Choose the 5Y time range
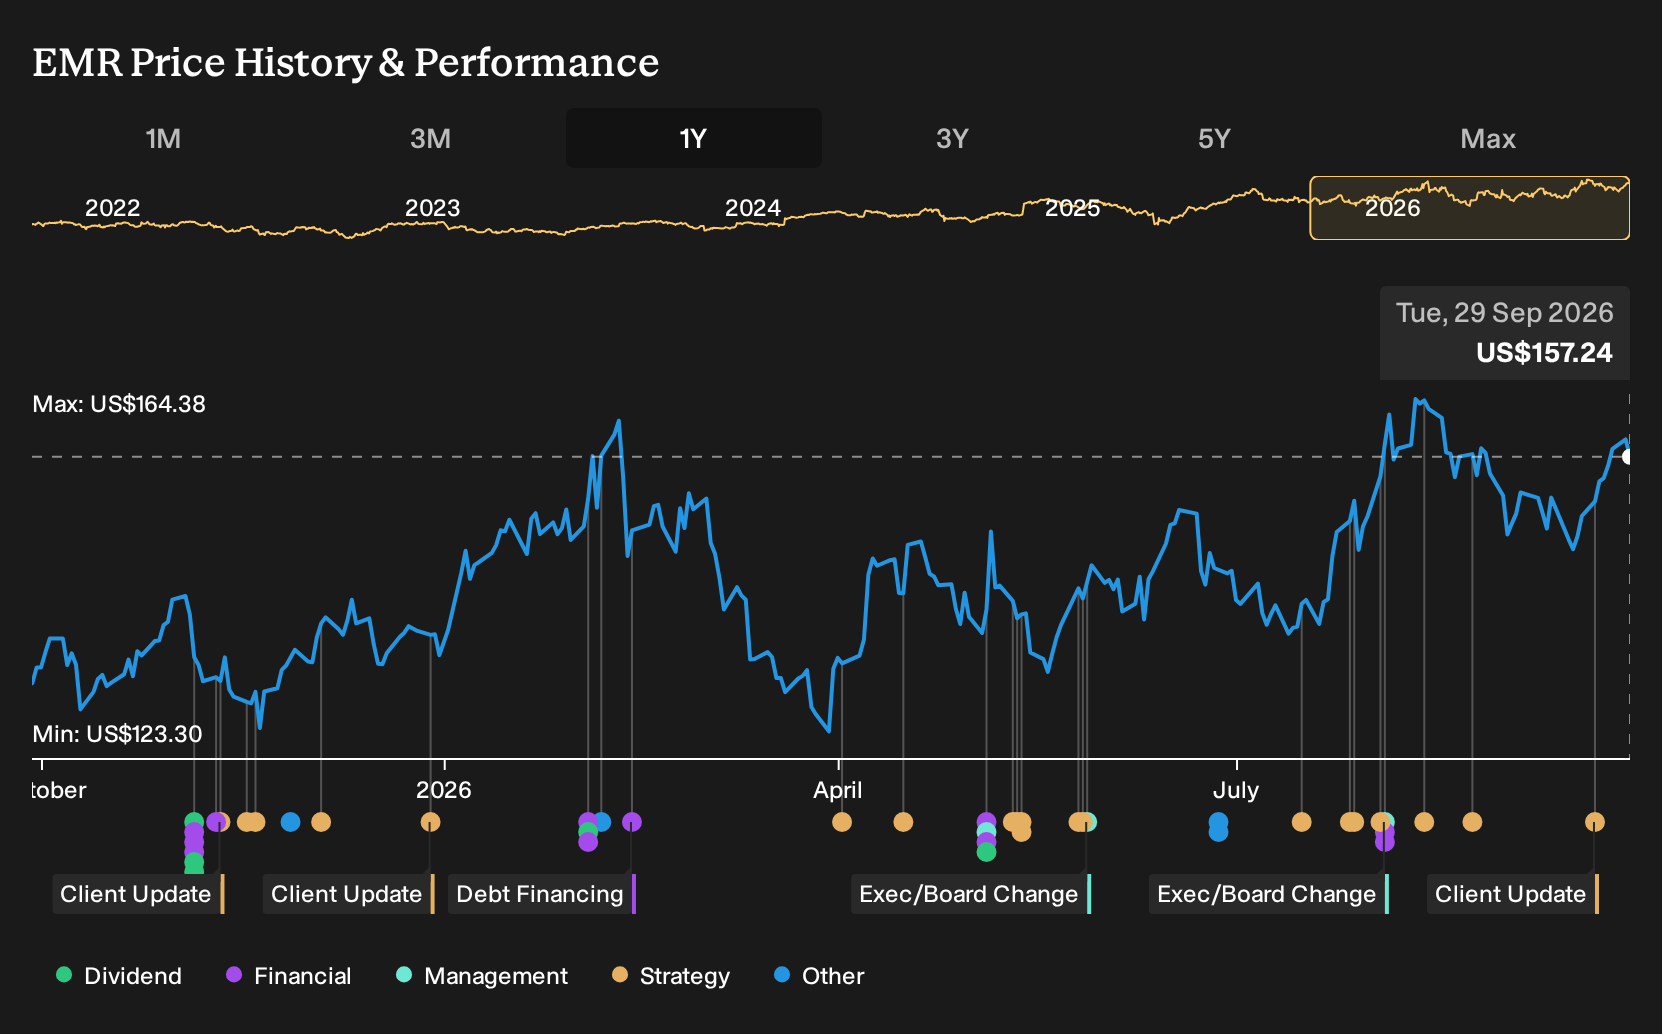This screenshot has height=1034, width=1662. 1214,138
